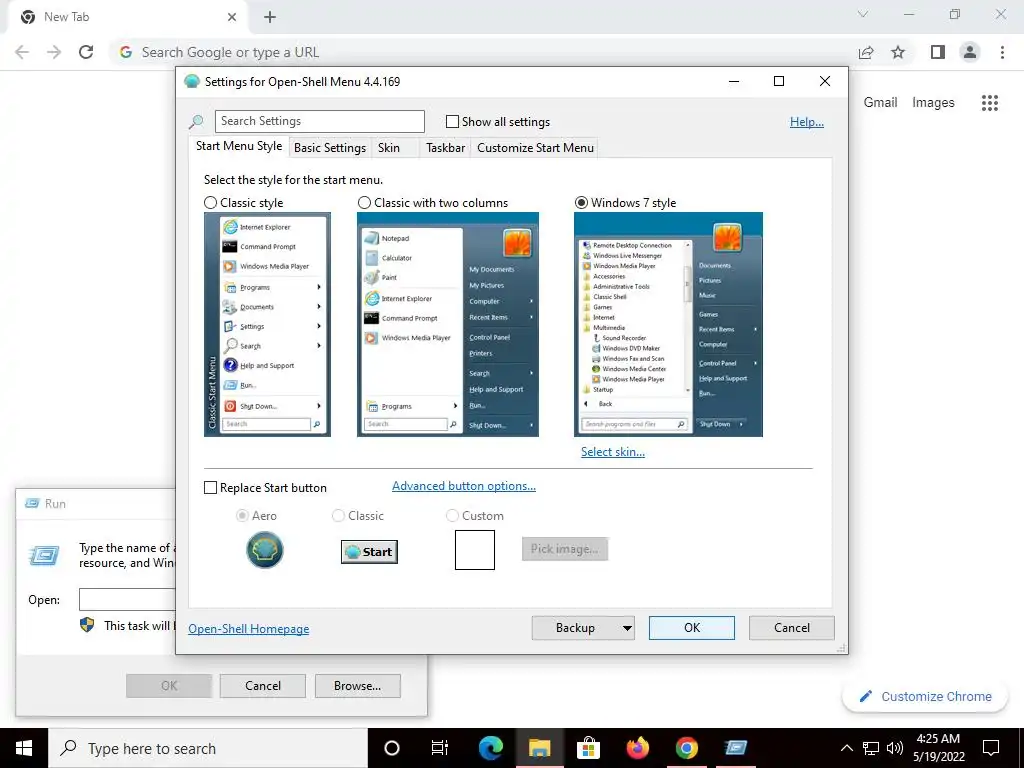The image size is (1024, 768).
Task: Close the New Tab tab
Action: pyautogui.click(x=232, y=17)
